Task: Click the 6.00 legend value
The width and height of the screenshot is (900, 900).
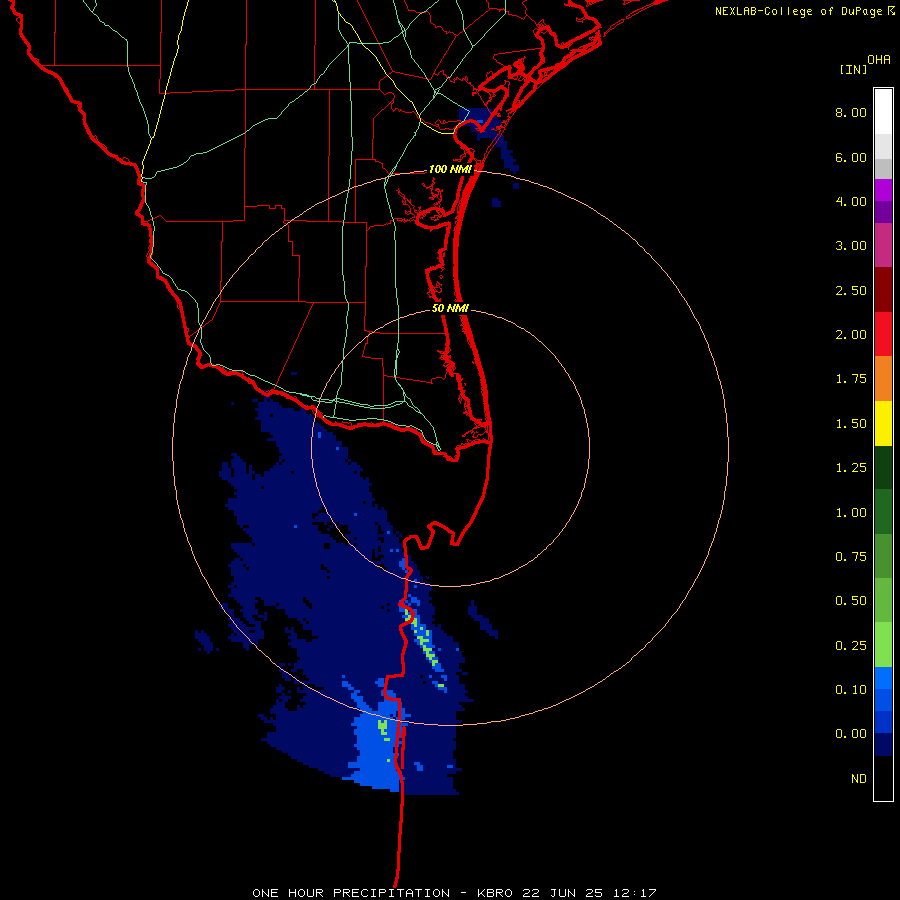Action: click(x=851, y=157)
